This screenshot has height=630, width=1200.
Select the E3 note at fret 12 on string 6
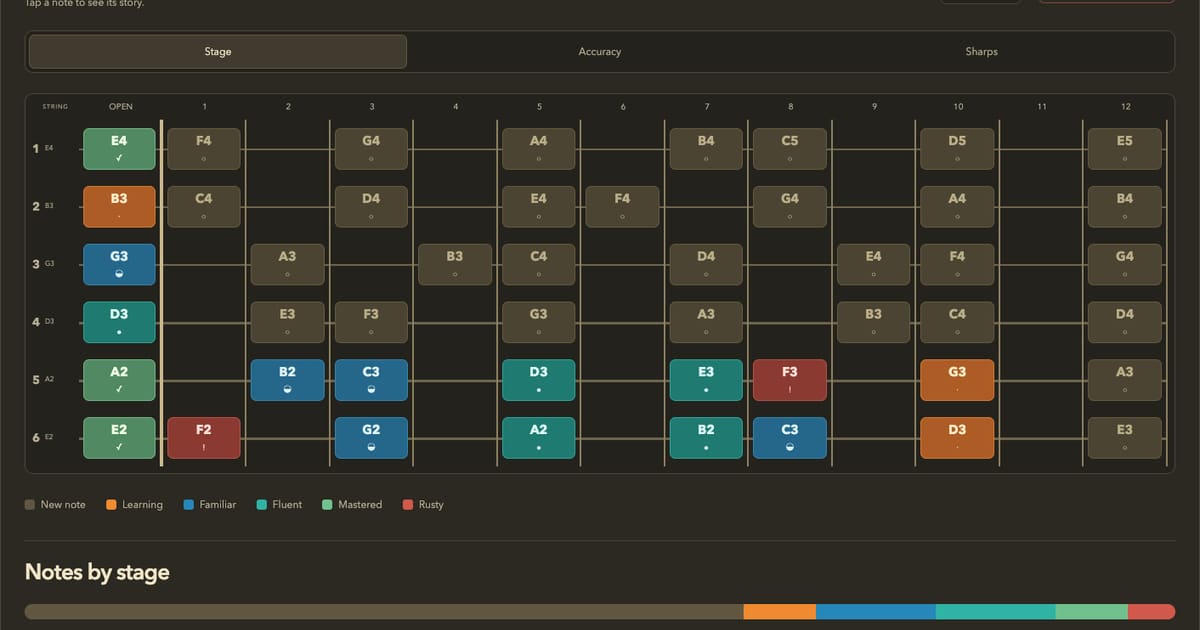pyautogui.click(x=1125, y=438)
